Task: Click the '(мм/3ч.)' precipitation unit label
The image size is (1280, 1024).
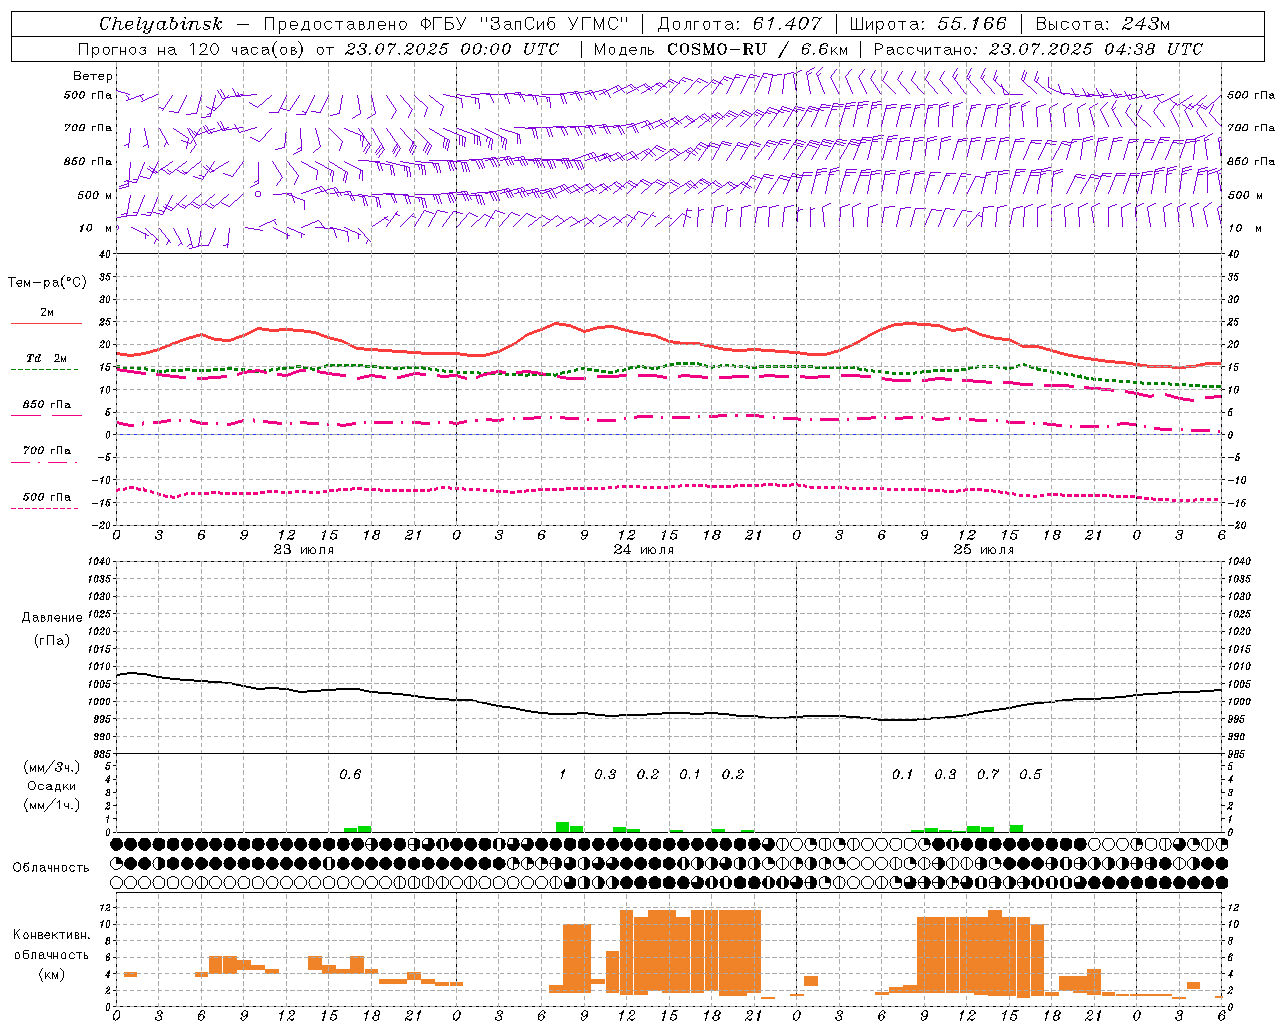Action: tap(51, 767)
